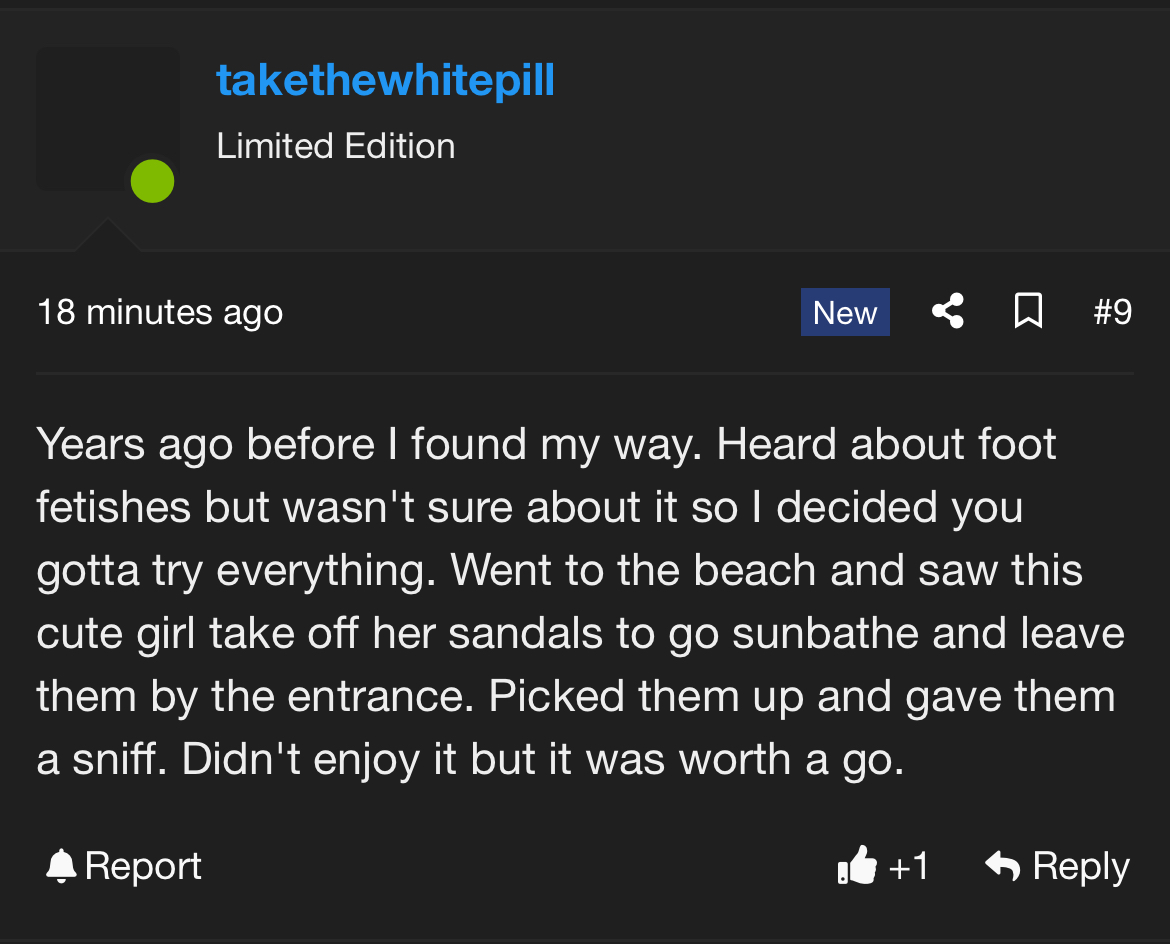Click the "18 minutes ago" timestamp
Image resolution: width=1170 pixels, height=944 pixels.
tap(160, 313)
